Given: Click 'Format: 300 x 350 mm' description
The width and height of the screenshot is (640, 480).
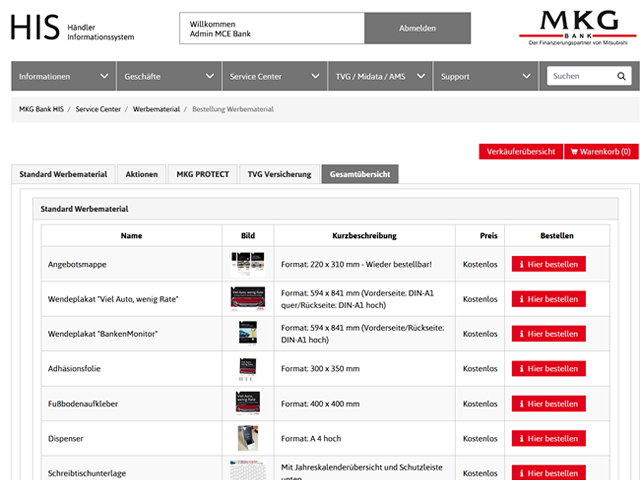Looking at the screenshot, I should (320, 369).
